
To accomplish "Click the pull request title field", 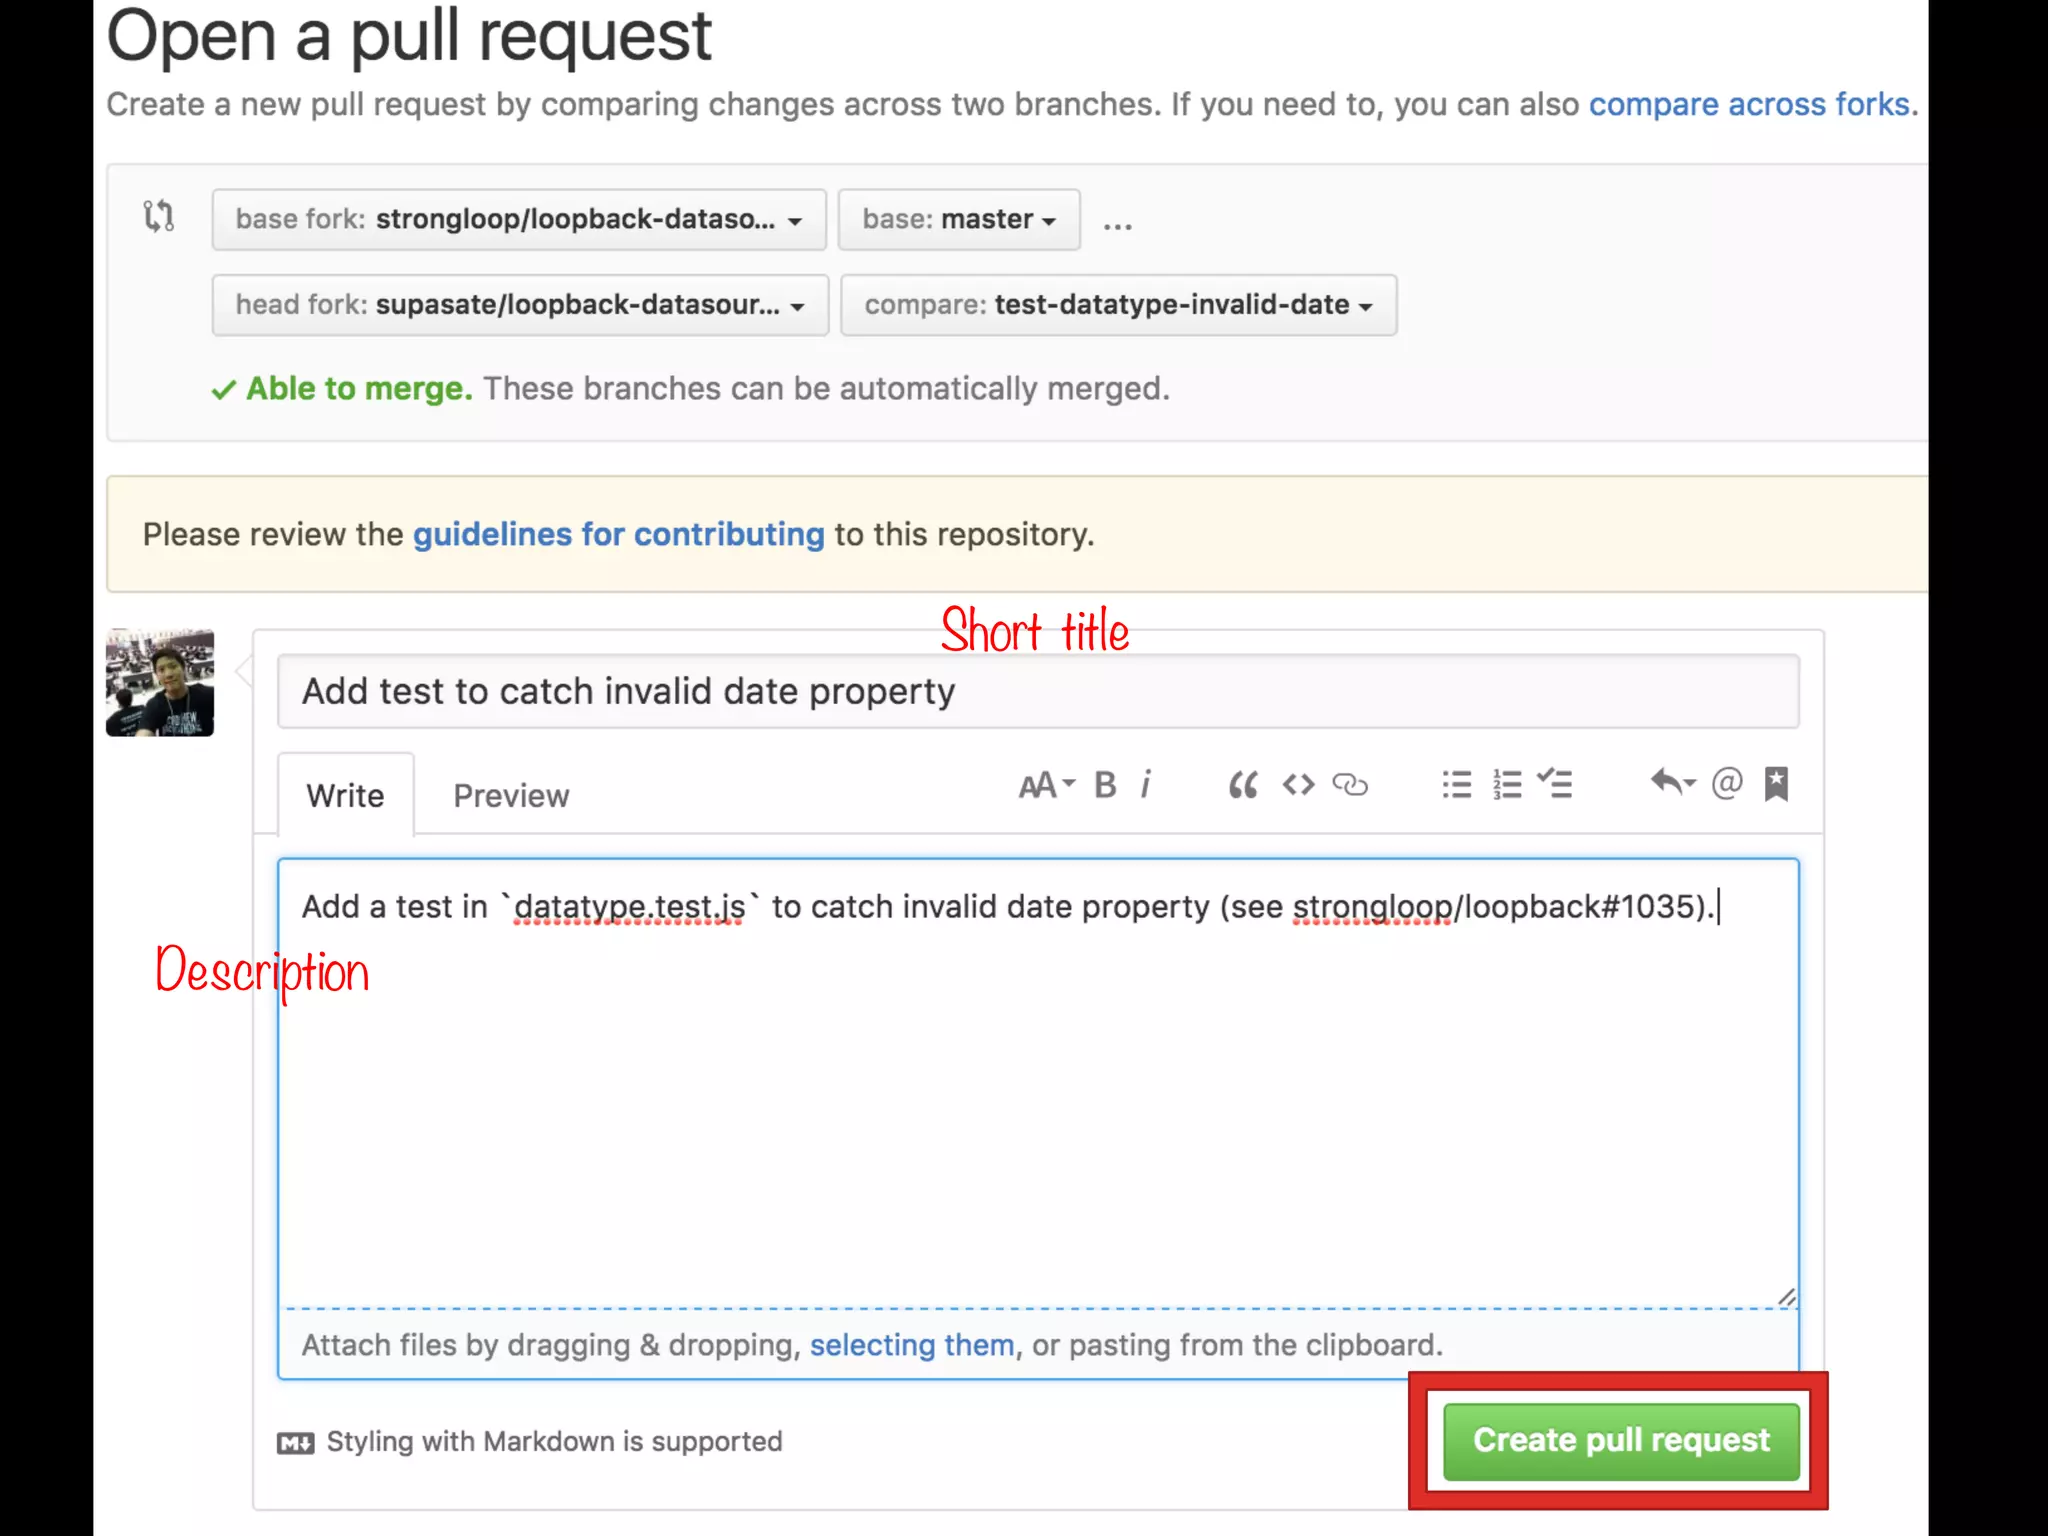I will click(x=1037, y=691).
